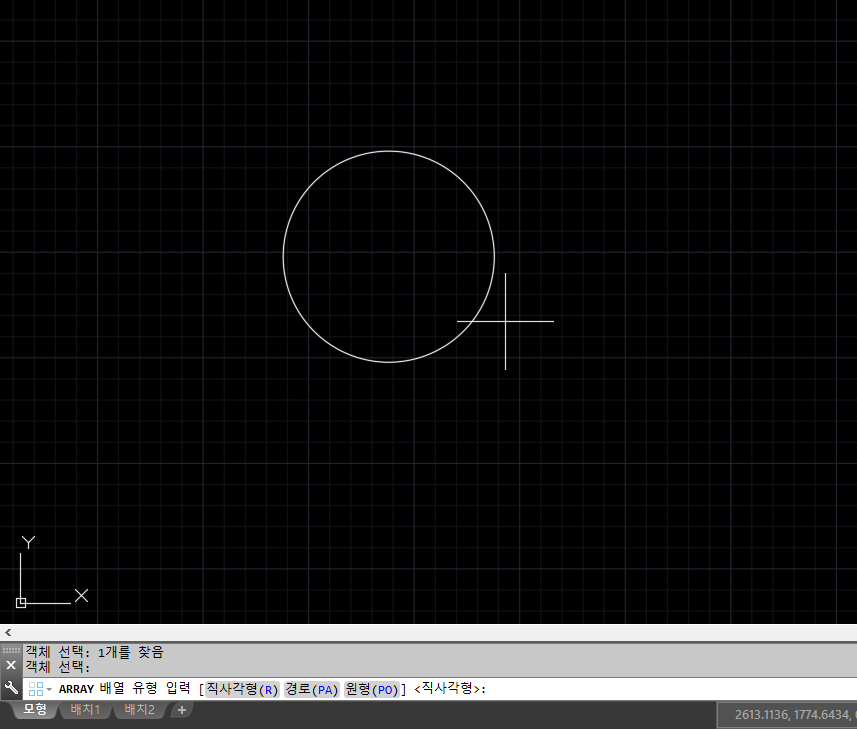Screen dimensions: 857x729
Task: Add a new layout with plus tab
Action: 182,710
